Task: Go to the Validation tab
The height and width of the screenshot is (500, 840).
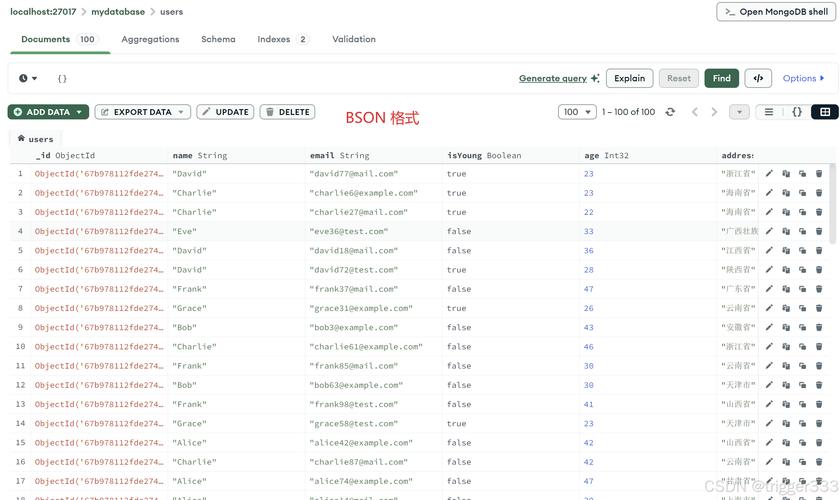Action: coord(354,39)
